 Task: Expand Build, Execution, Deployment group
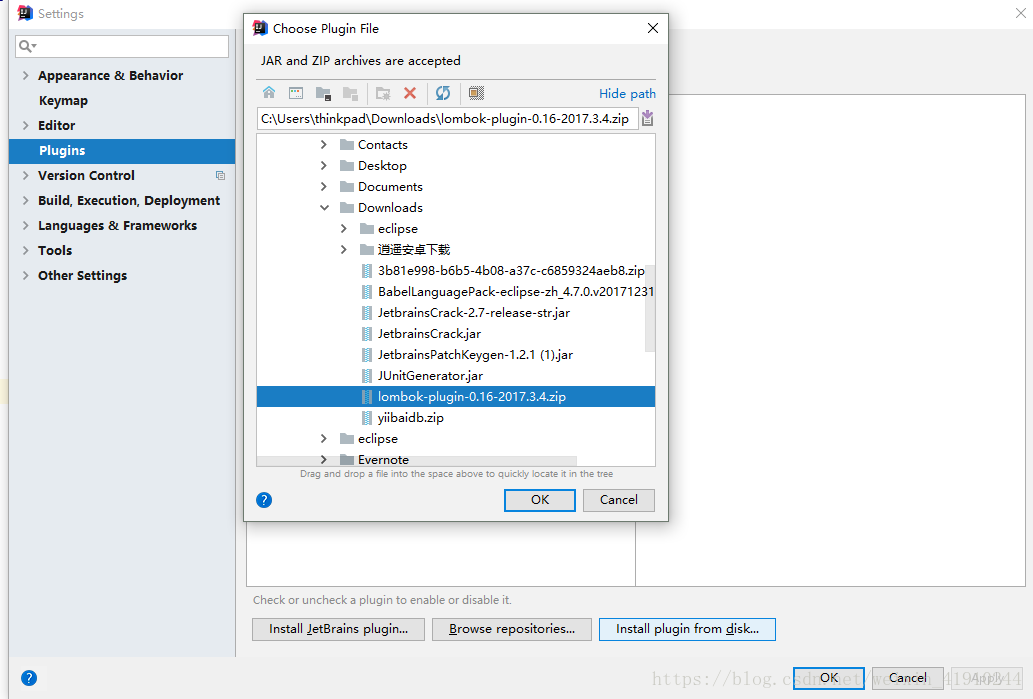pos(26,200)
